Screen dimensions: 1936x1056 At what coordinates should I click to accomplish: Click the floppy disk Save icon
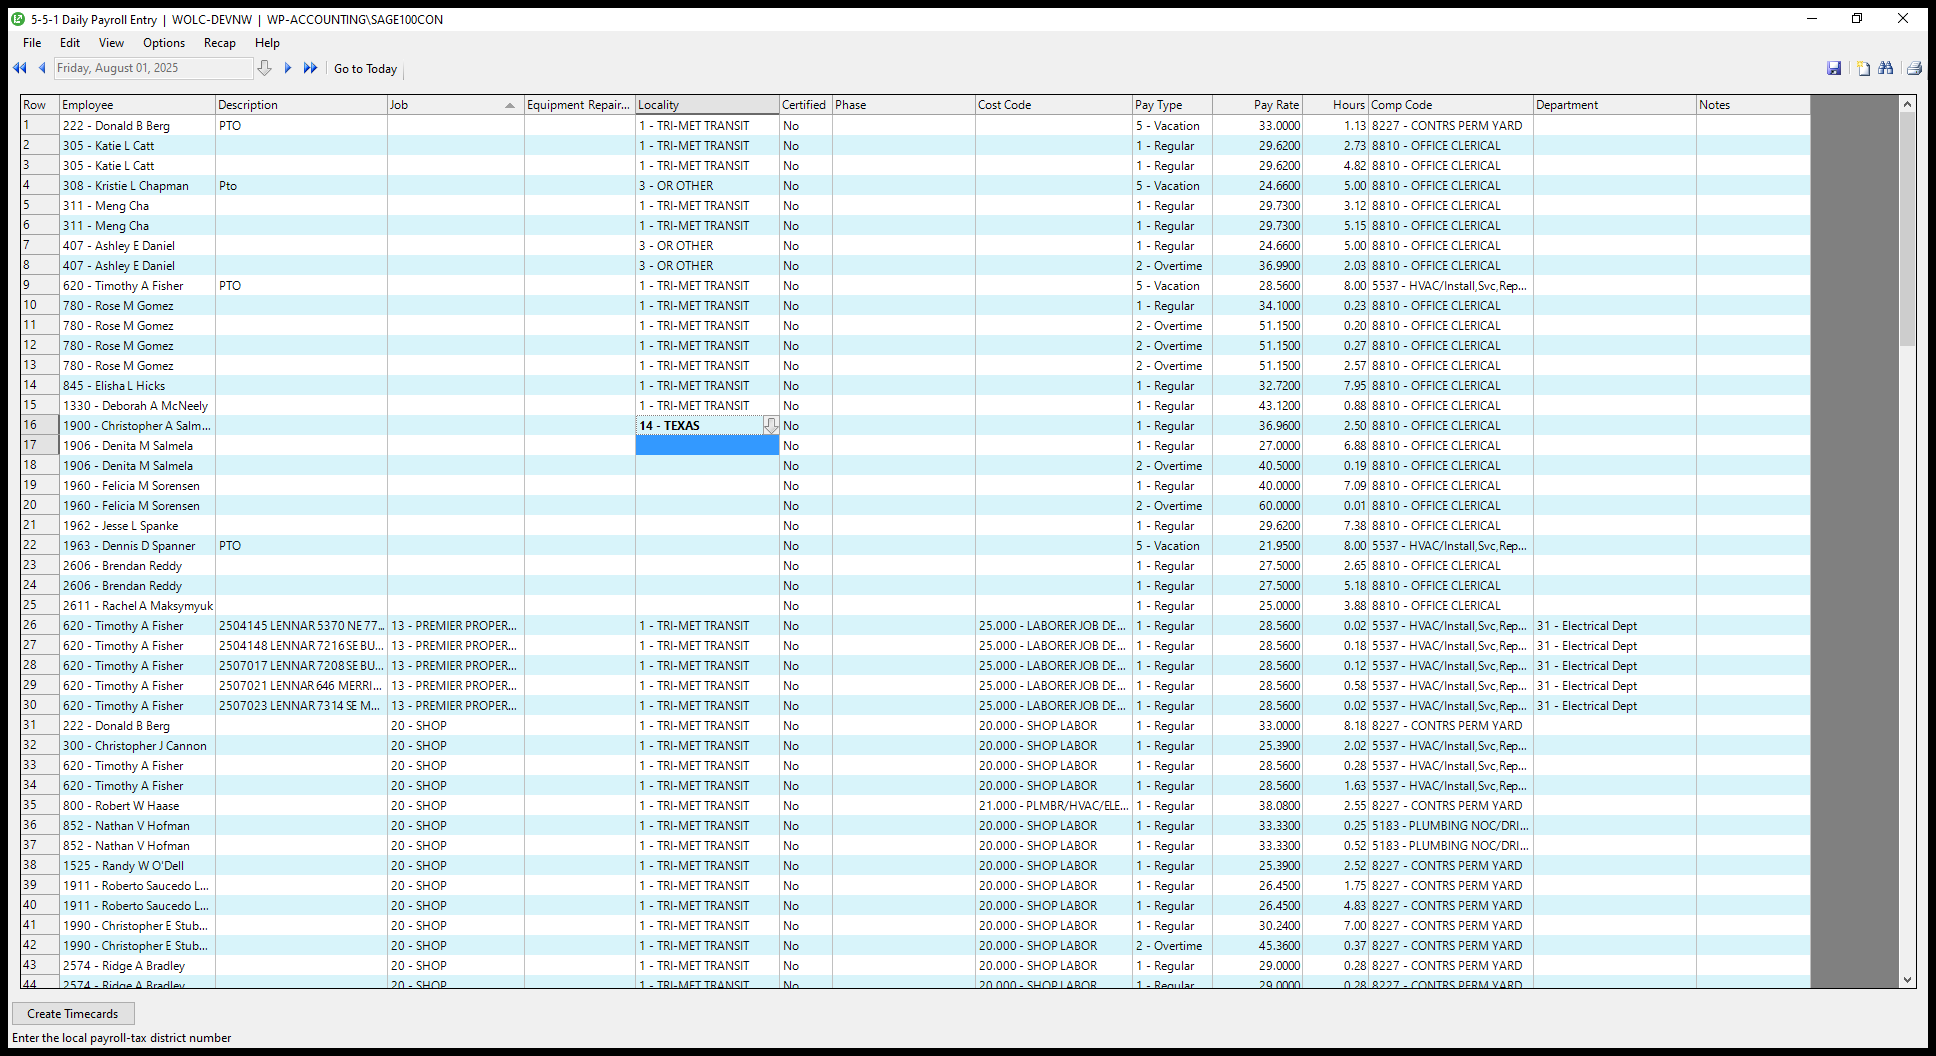tap(1833, 68)
